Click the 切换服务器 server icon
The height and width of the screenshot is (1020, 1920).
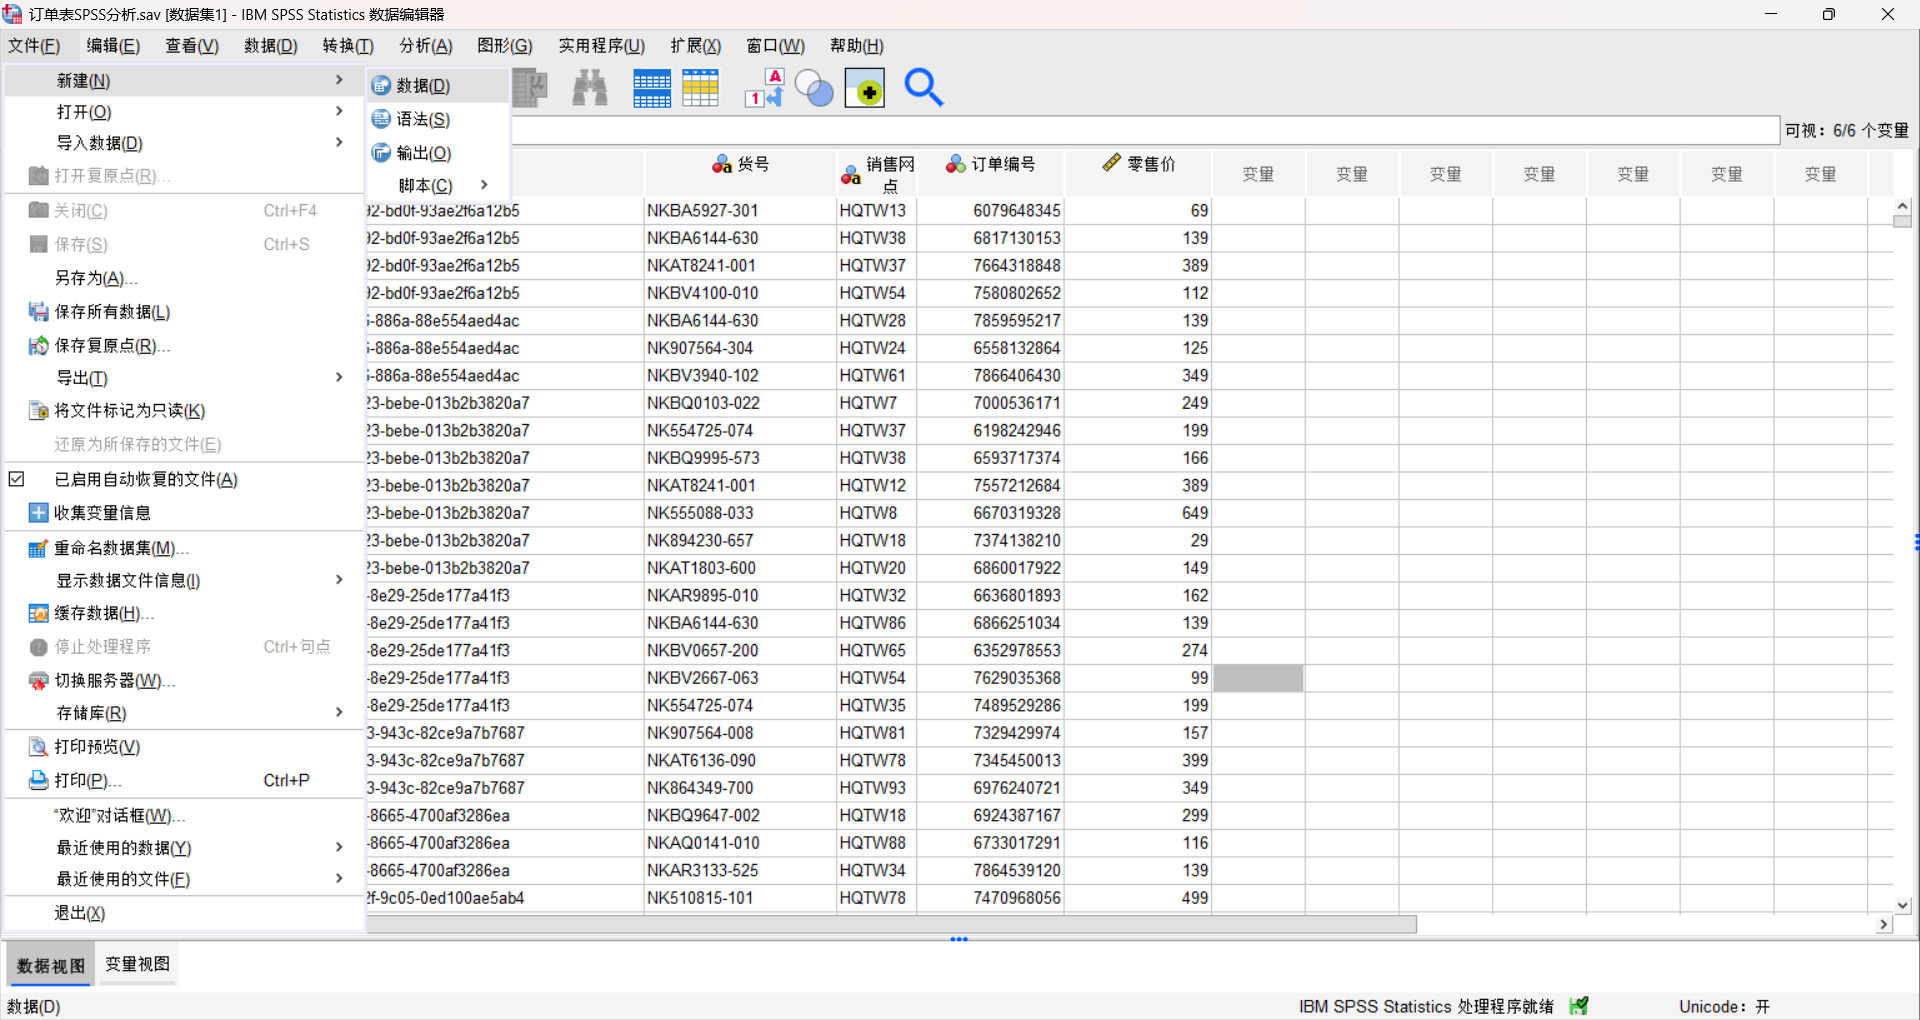pos(38,681)
